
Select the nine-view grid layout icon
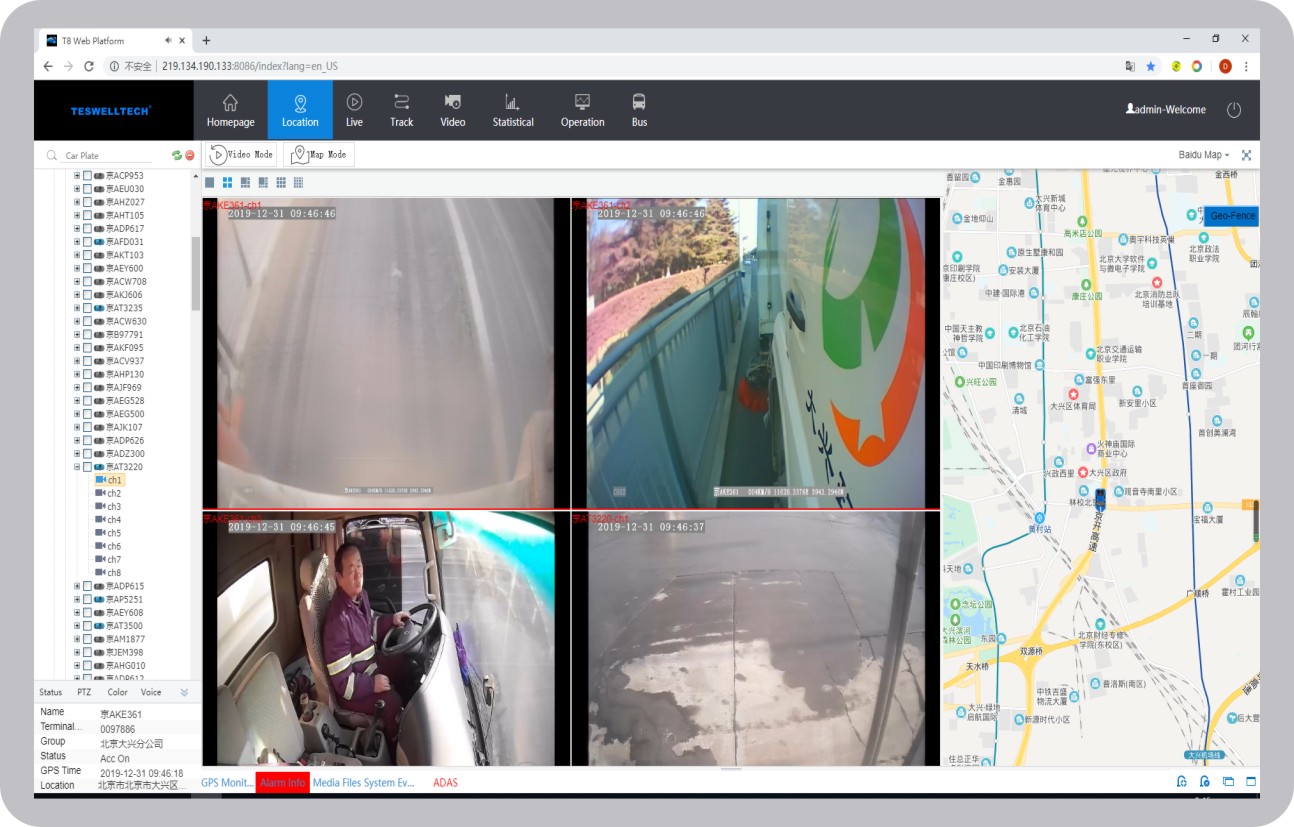coord(281,182)
